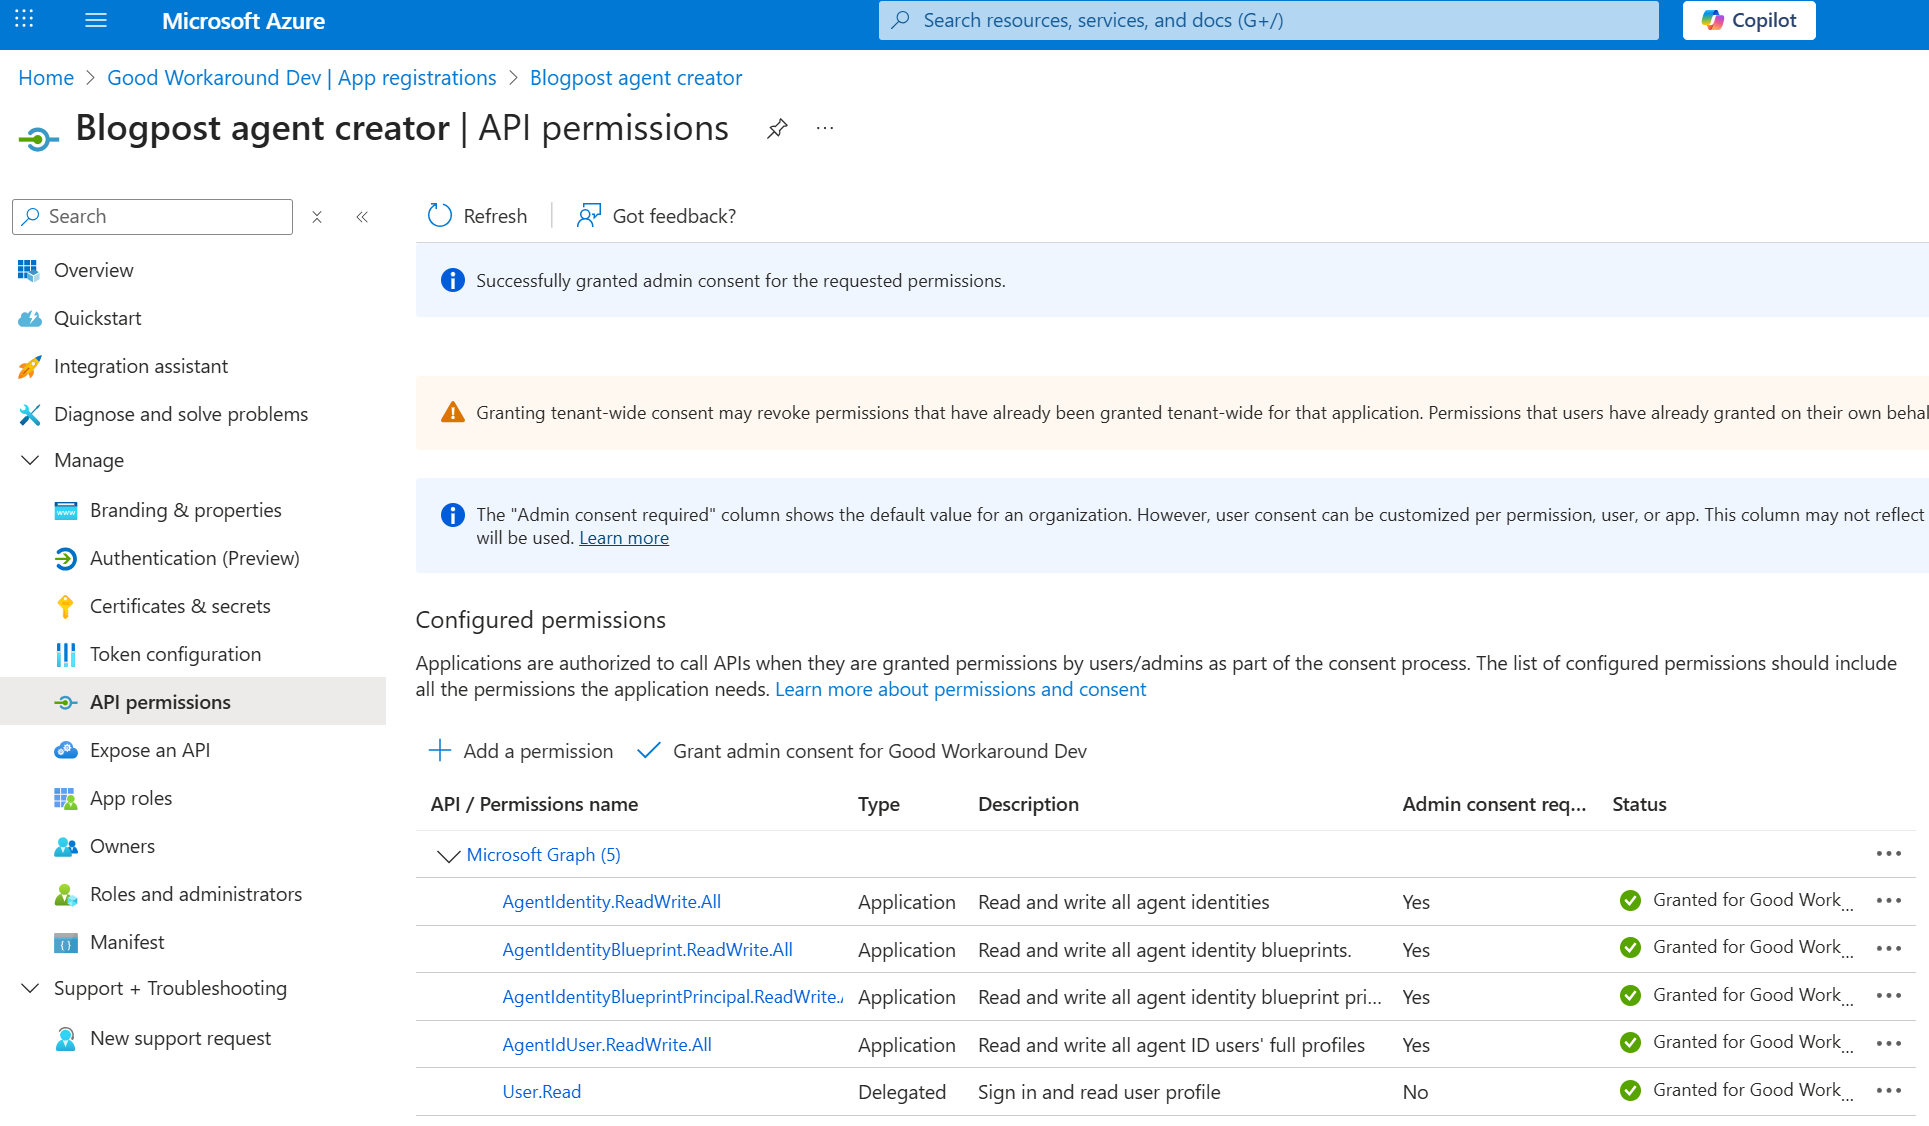Collapse the sidebar with double-chevron icon
Screen dimensions: 1929x1126
[x=362, y=217]
